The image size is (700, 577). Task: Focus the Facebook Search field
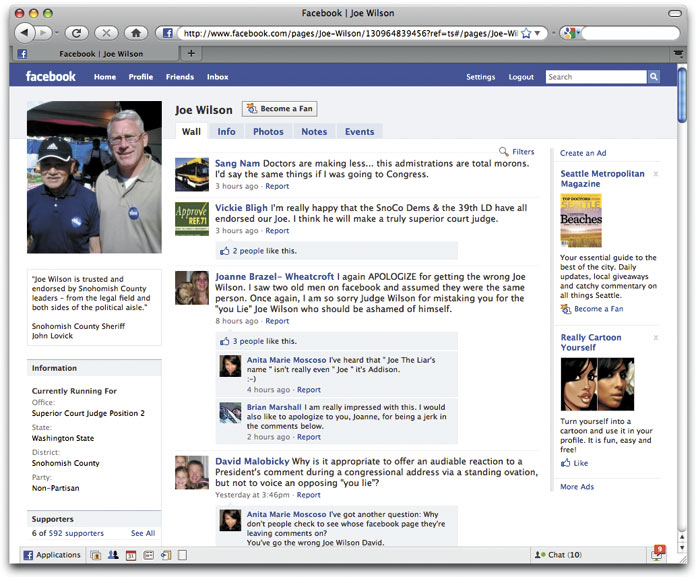[596, 77]
